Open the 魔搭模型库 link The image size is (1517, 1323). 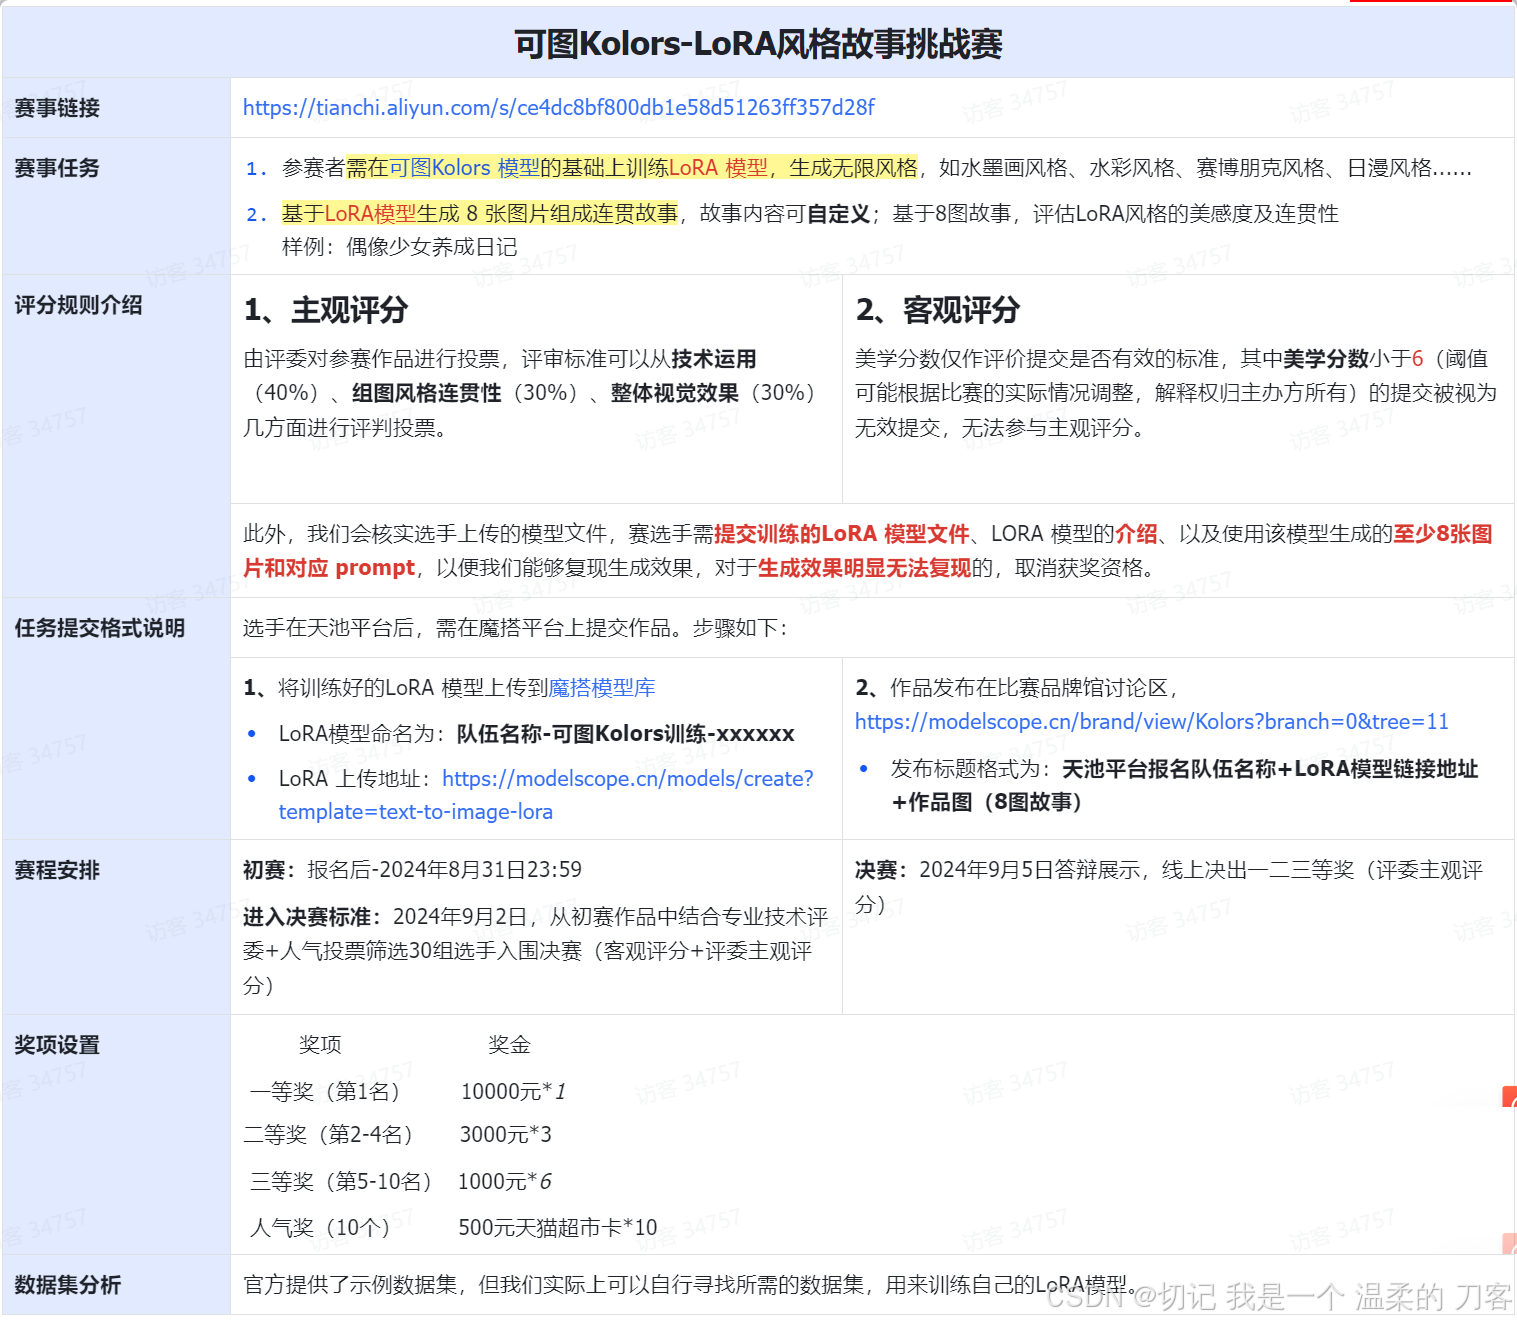[602, 688]
